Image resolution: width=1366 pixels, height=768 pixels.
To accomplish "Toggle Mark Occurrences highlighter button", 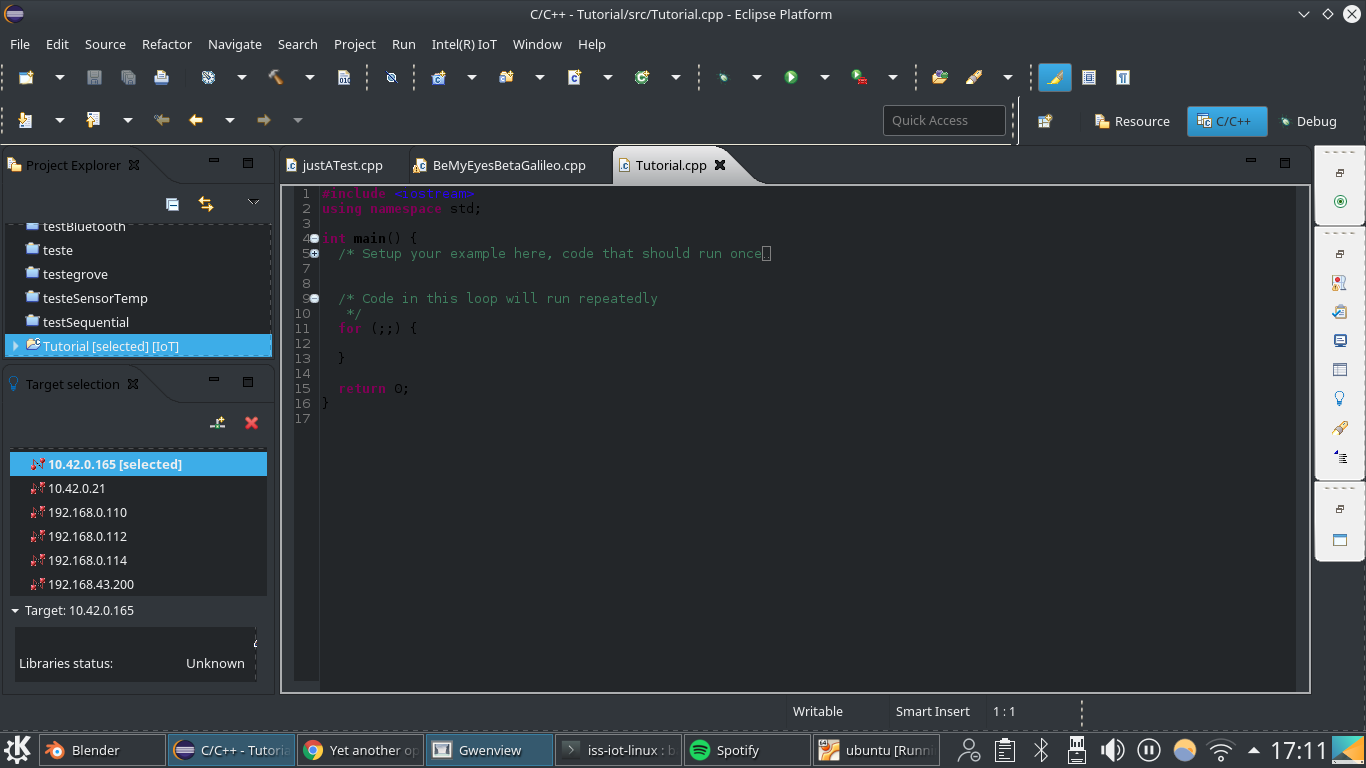I will pos(1054,77).
